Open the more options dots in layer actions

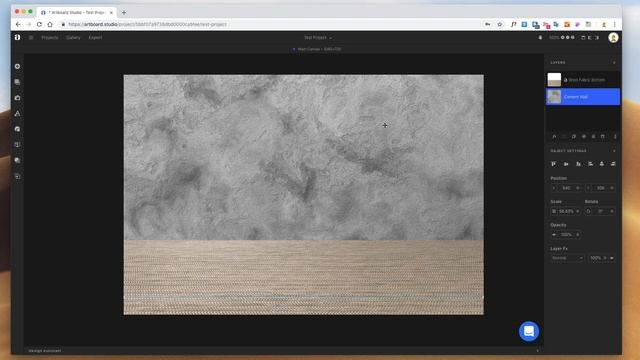[x=615, y=136]
